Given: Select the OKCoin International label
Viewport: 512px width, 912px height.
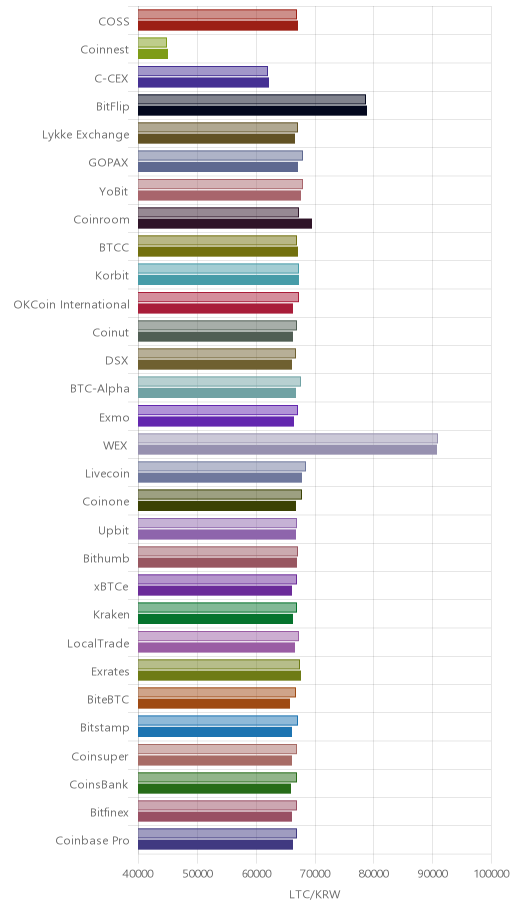Looking at the screenshot, I should (72, 304).
